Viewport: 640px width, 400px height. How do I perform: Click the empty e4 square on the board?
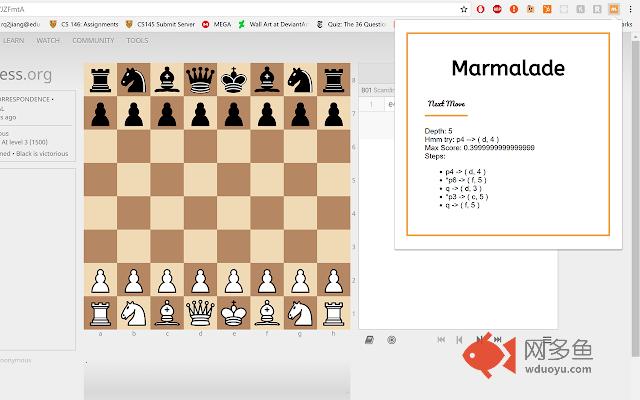pyautogui.click(x=233, y=213)
